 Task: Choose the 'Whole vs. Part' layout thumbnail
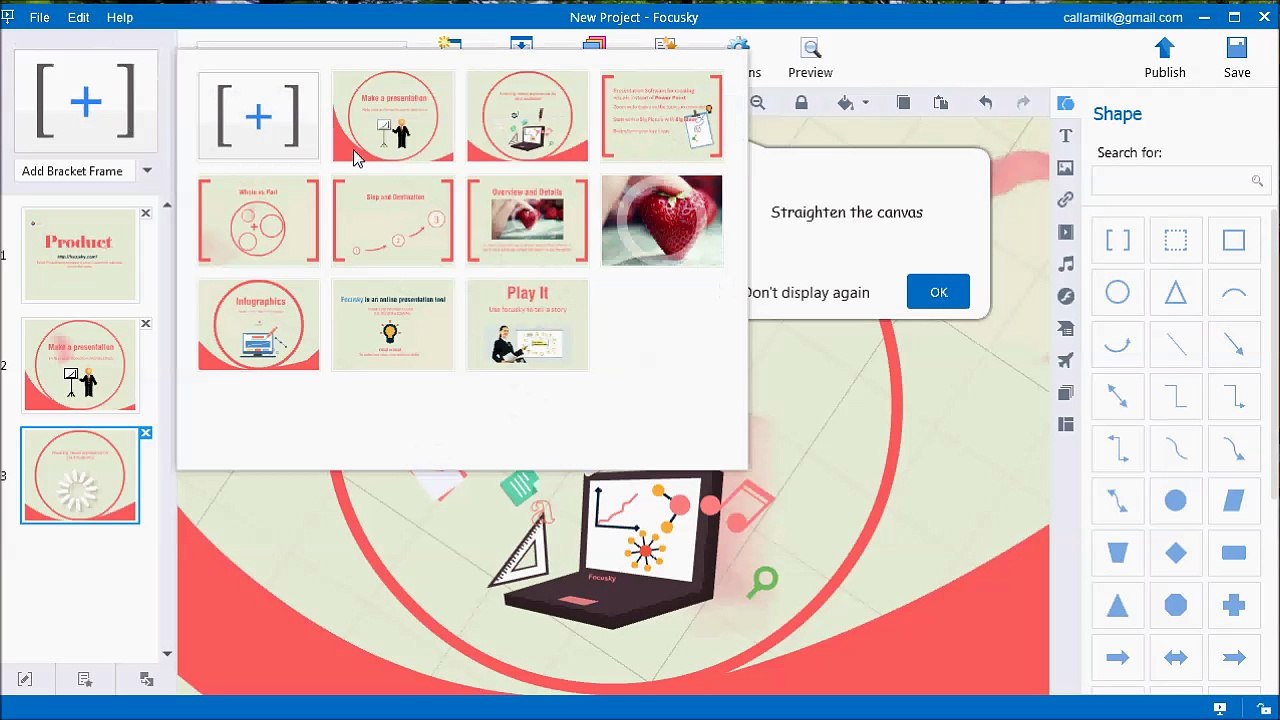point(259,221)
